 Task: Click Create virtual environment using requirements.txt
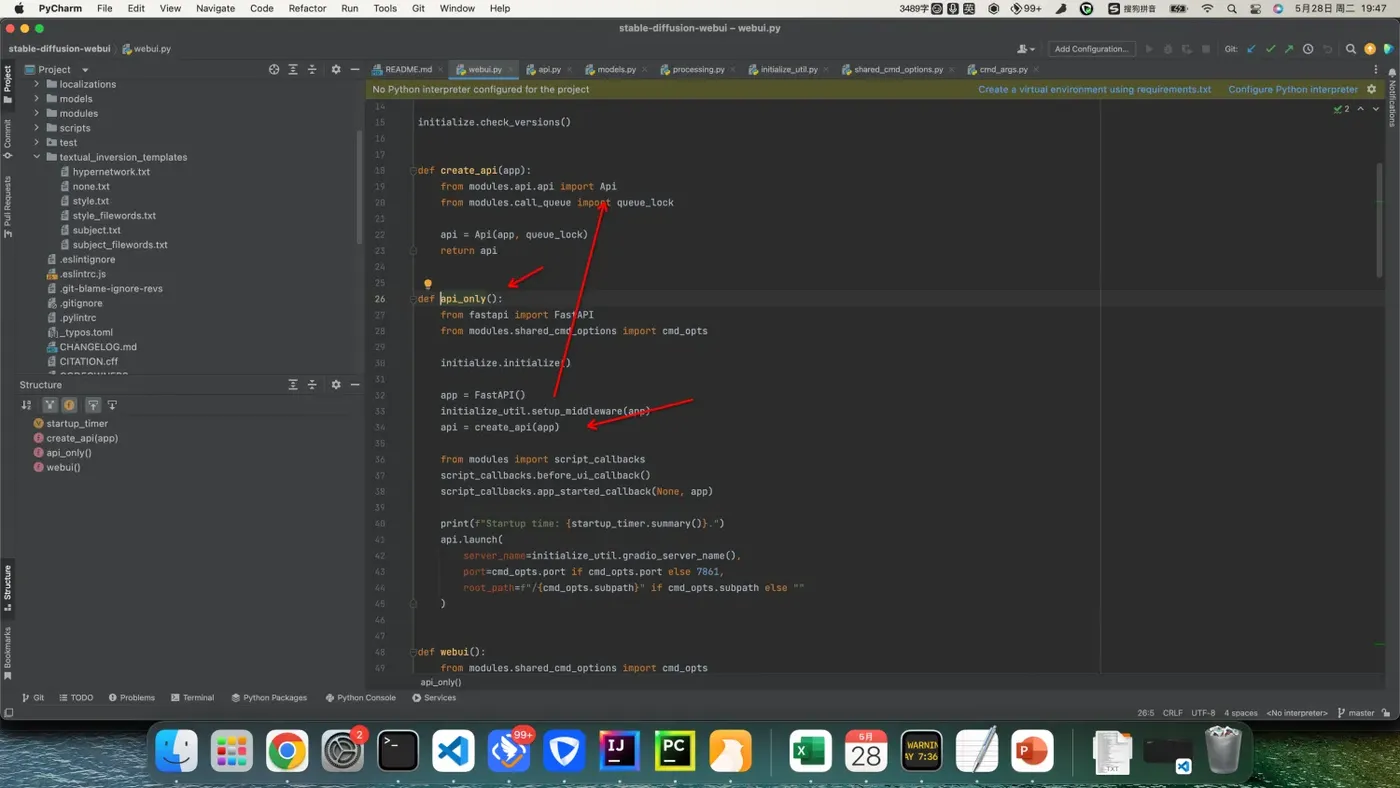pyautogui.click(x=1094, y=89)
